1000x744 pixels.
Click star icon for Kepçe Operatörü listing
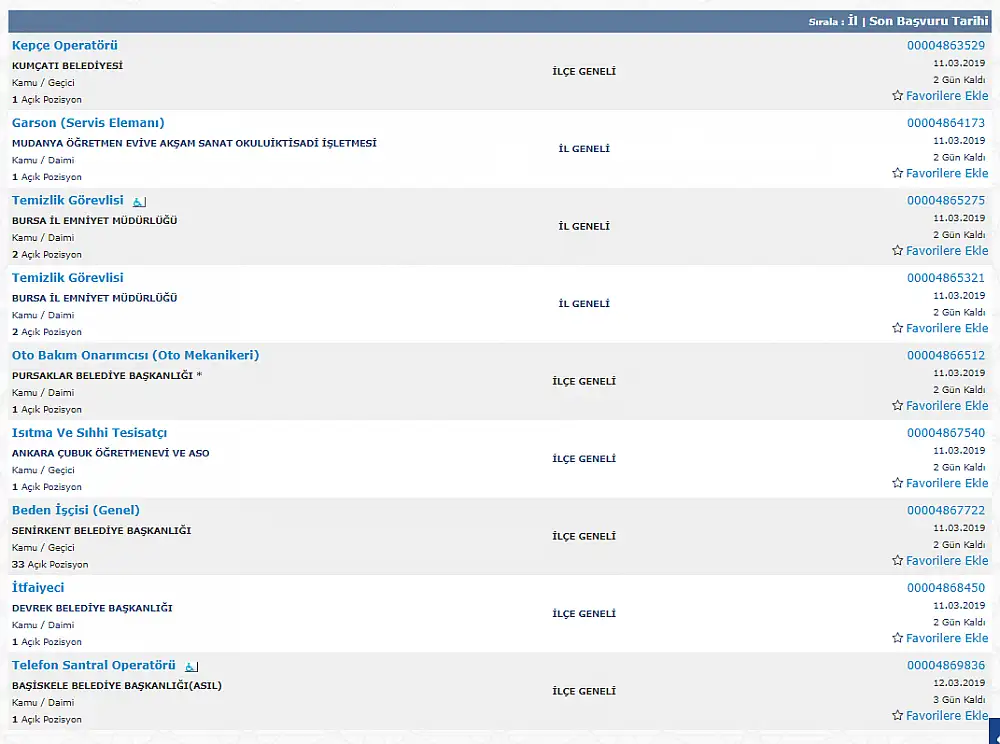coord(897,96)
